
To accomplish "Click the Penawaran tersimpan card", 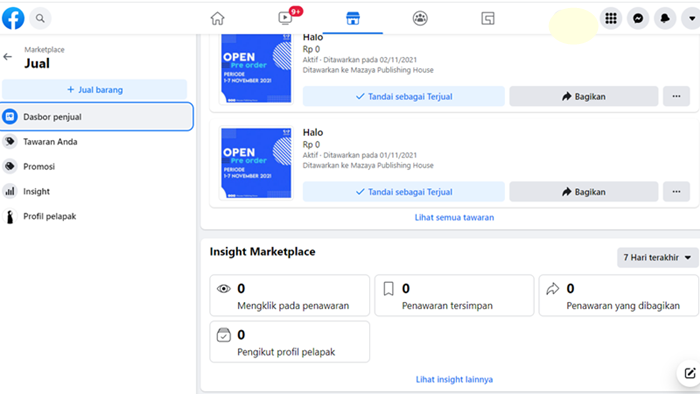I will point(454,295).
